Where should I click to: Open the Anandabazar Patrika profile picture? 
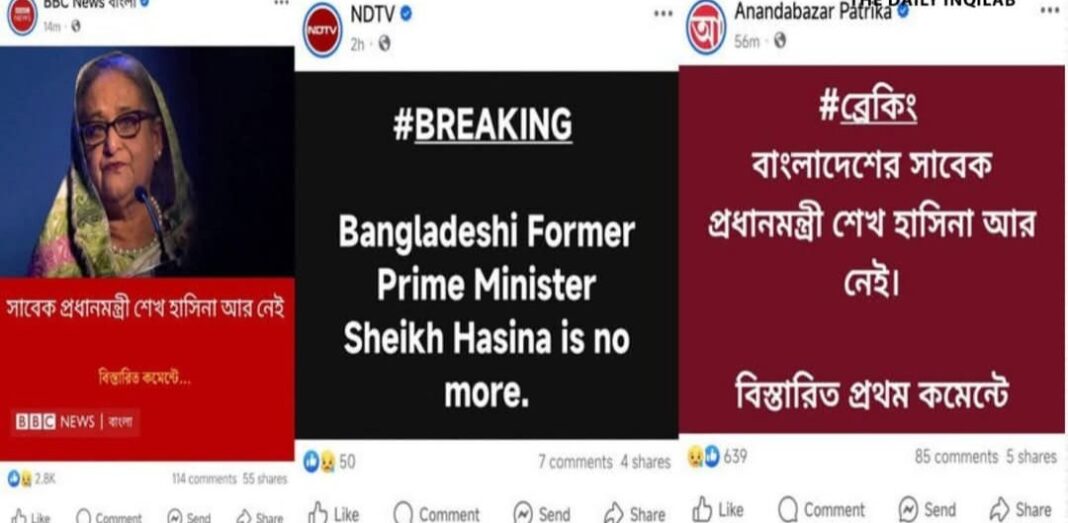click(x=706, y=27)
